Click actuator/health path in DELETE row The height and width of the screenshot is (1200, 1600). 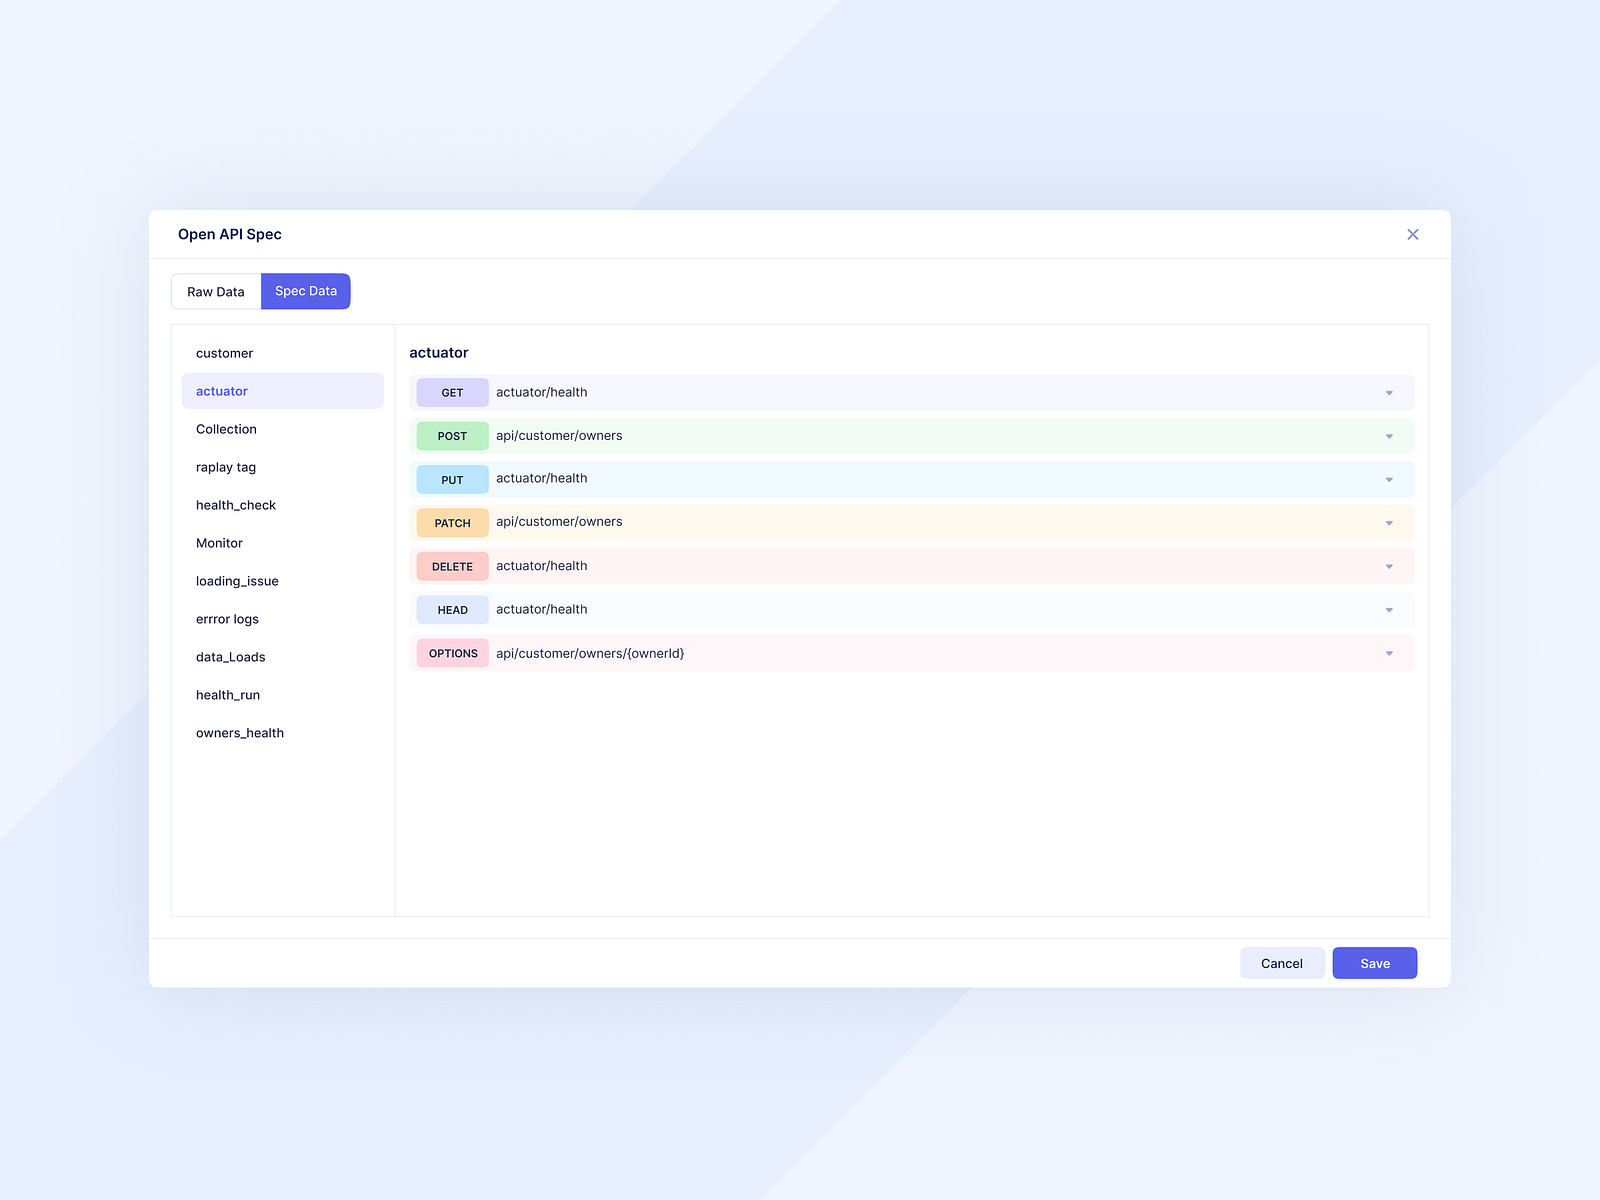(x=542, y=566)
